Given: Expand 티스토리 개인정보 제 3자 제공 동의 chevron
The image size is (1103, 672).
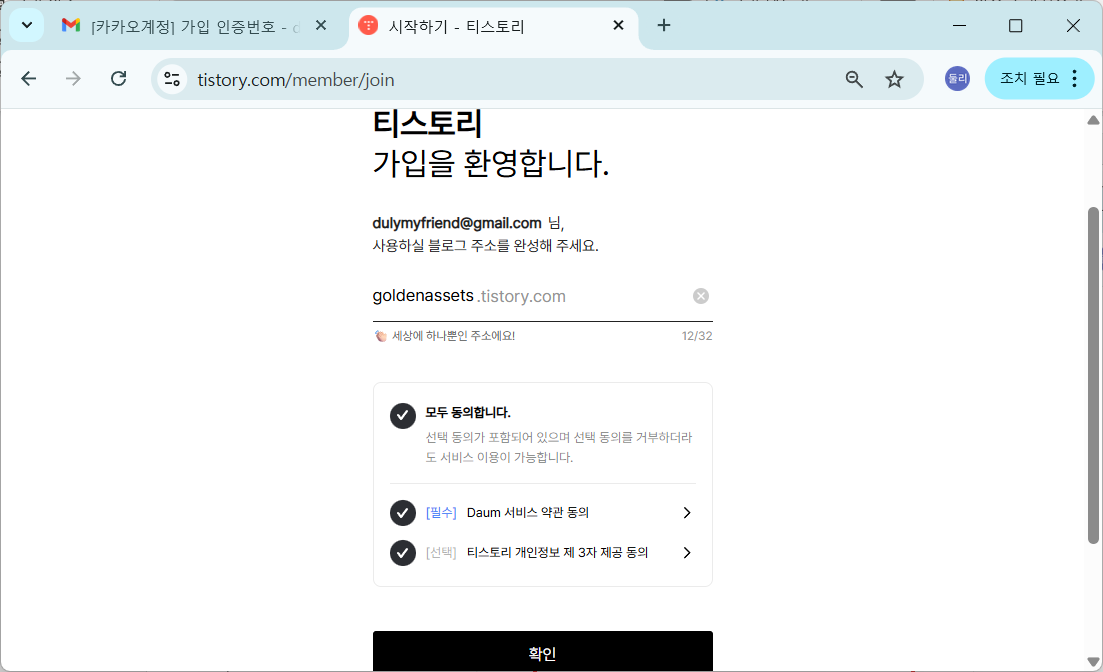Looking at the screenshot, I should 687,553.
